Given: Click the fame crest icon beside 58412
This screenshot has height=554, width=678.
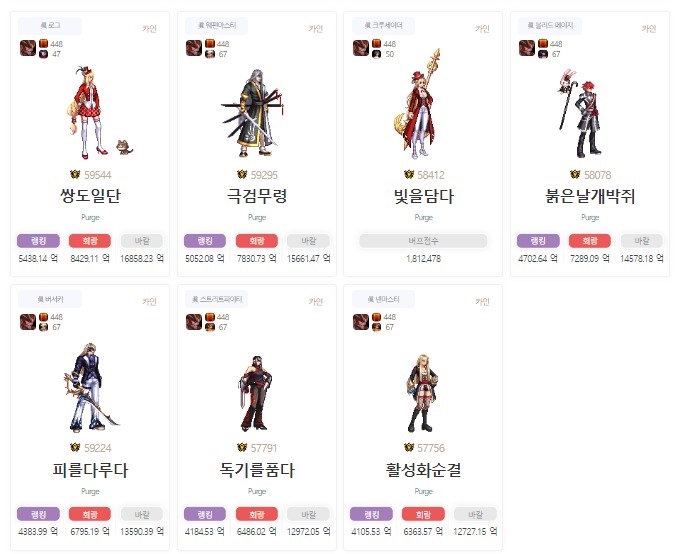Looking at the screenshot, I should (x=409, y=174).
